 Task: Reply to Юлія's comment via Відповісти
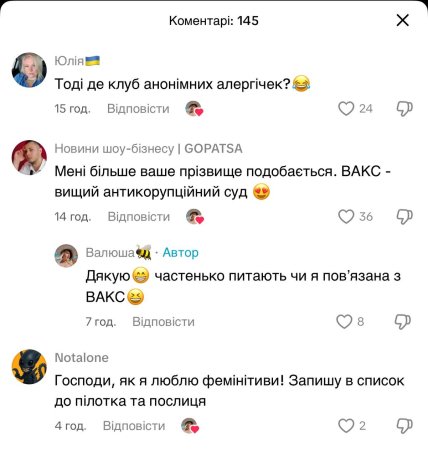138,109
